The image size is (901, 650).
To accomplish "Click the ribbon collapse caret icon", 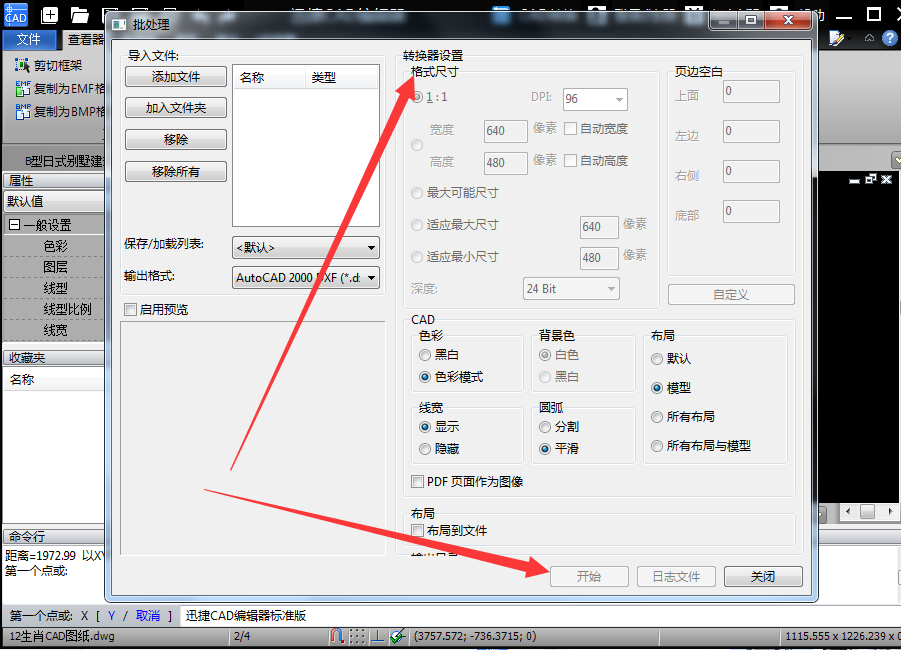I will [x=869, y=39].
